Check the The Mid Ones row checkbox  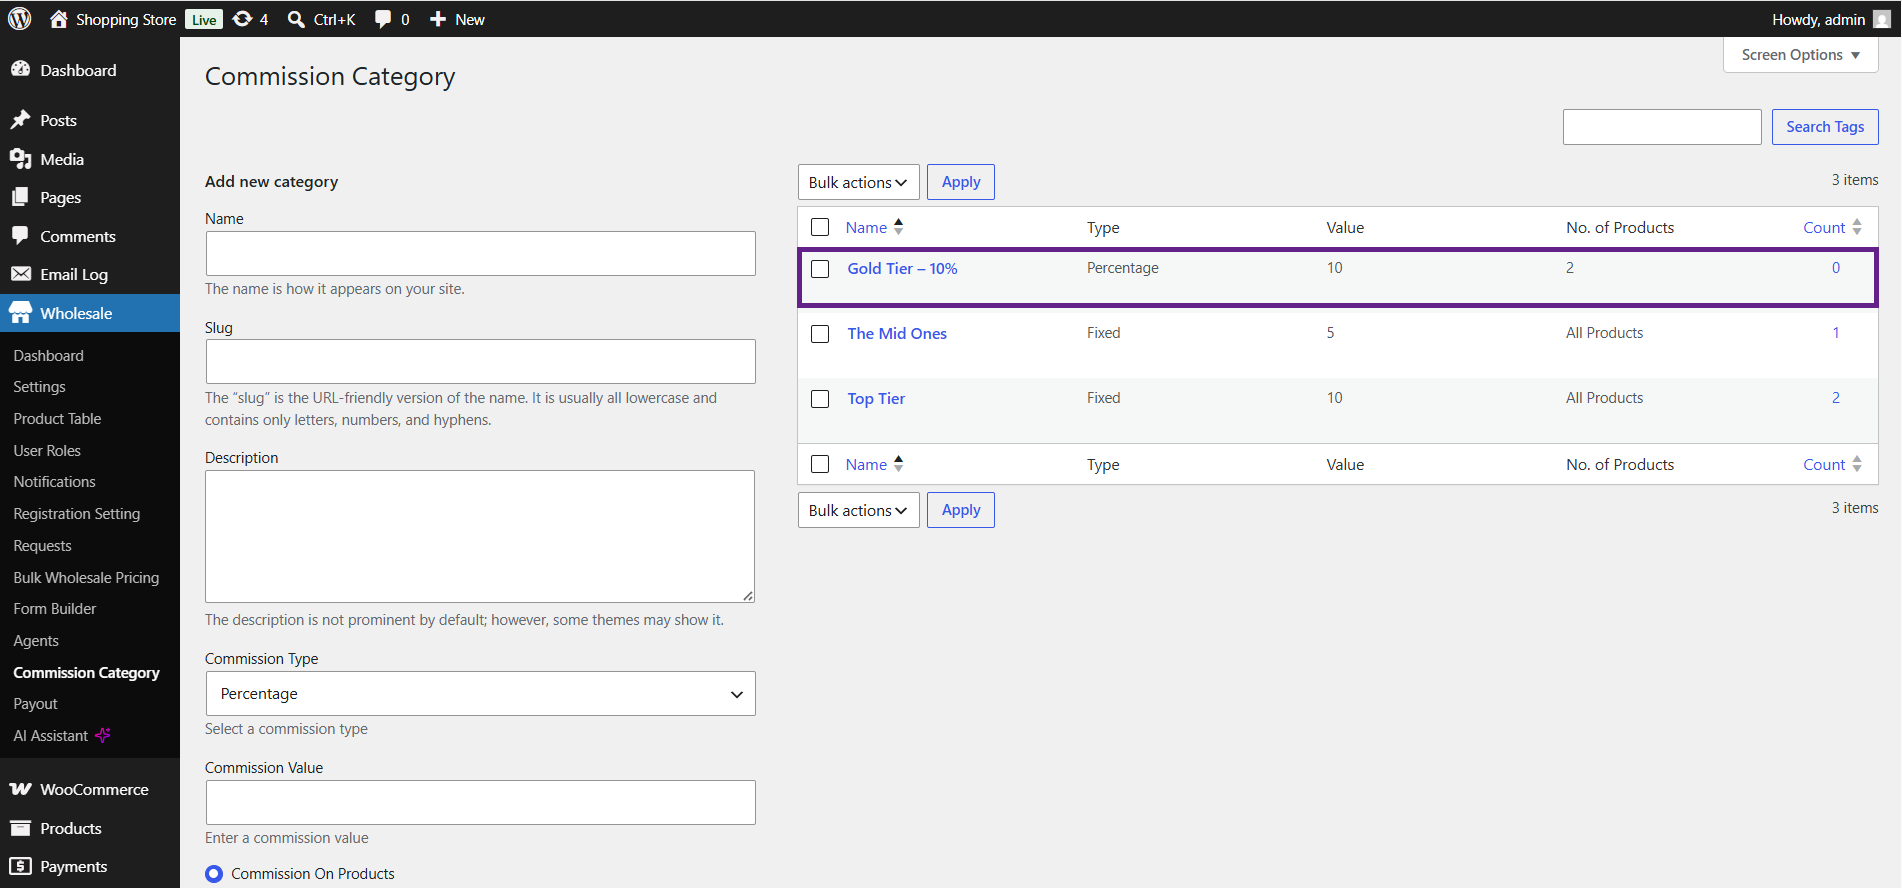(820, 334)
